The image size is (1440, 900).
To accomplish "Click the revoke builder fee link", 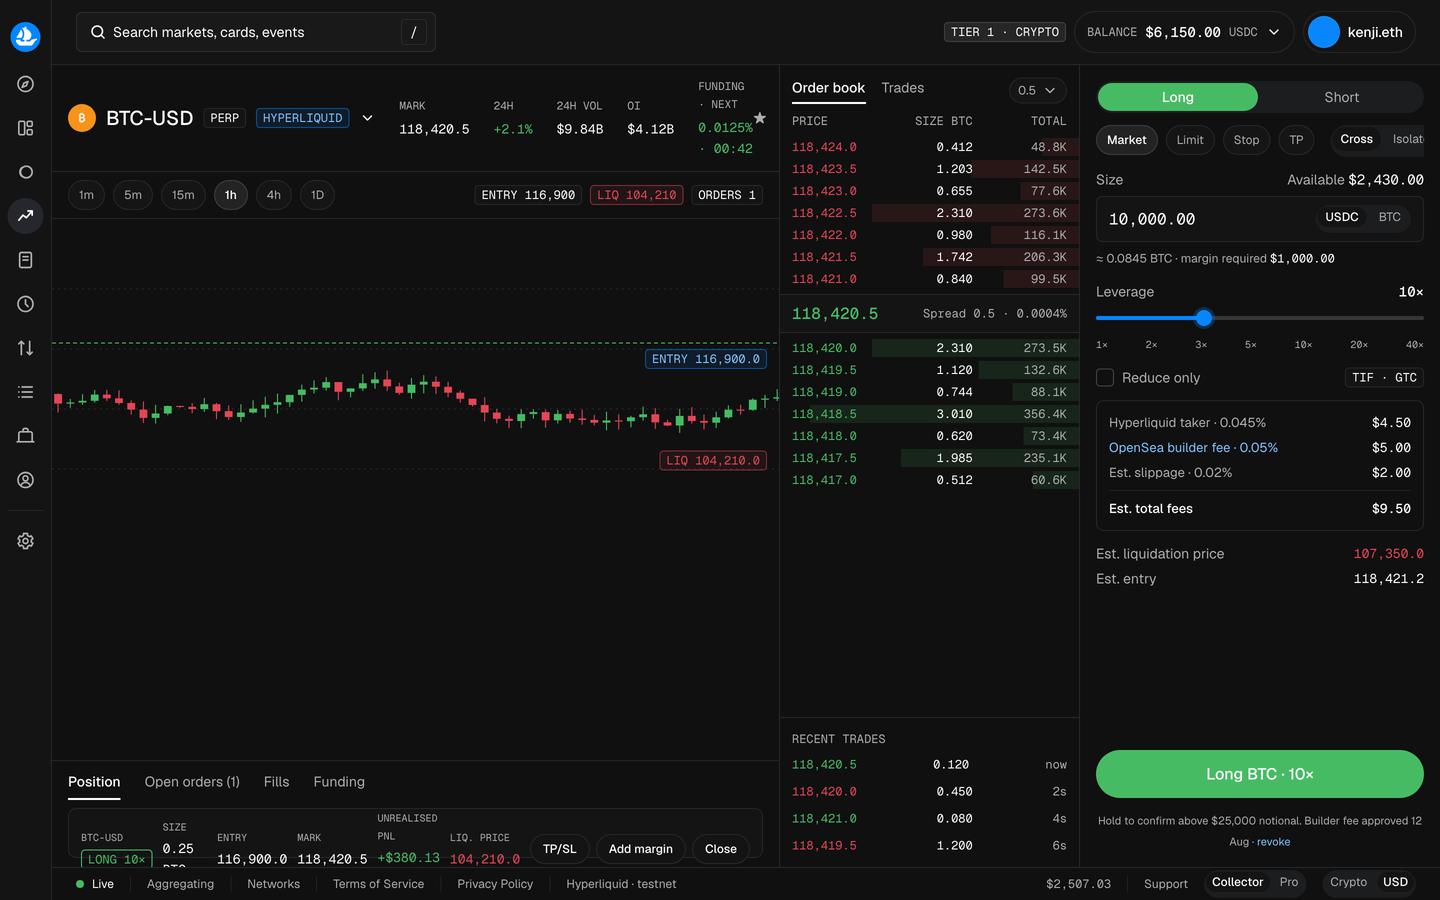I will [x=1274, y=842].
